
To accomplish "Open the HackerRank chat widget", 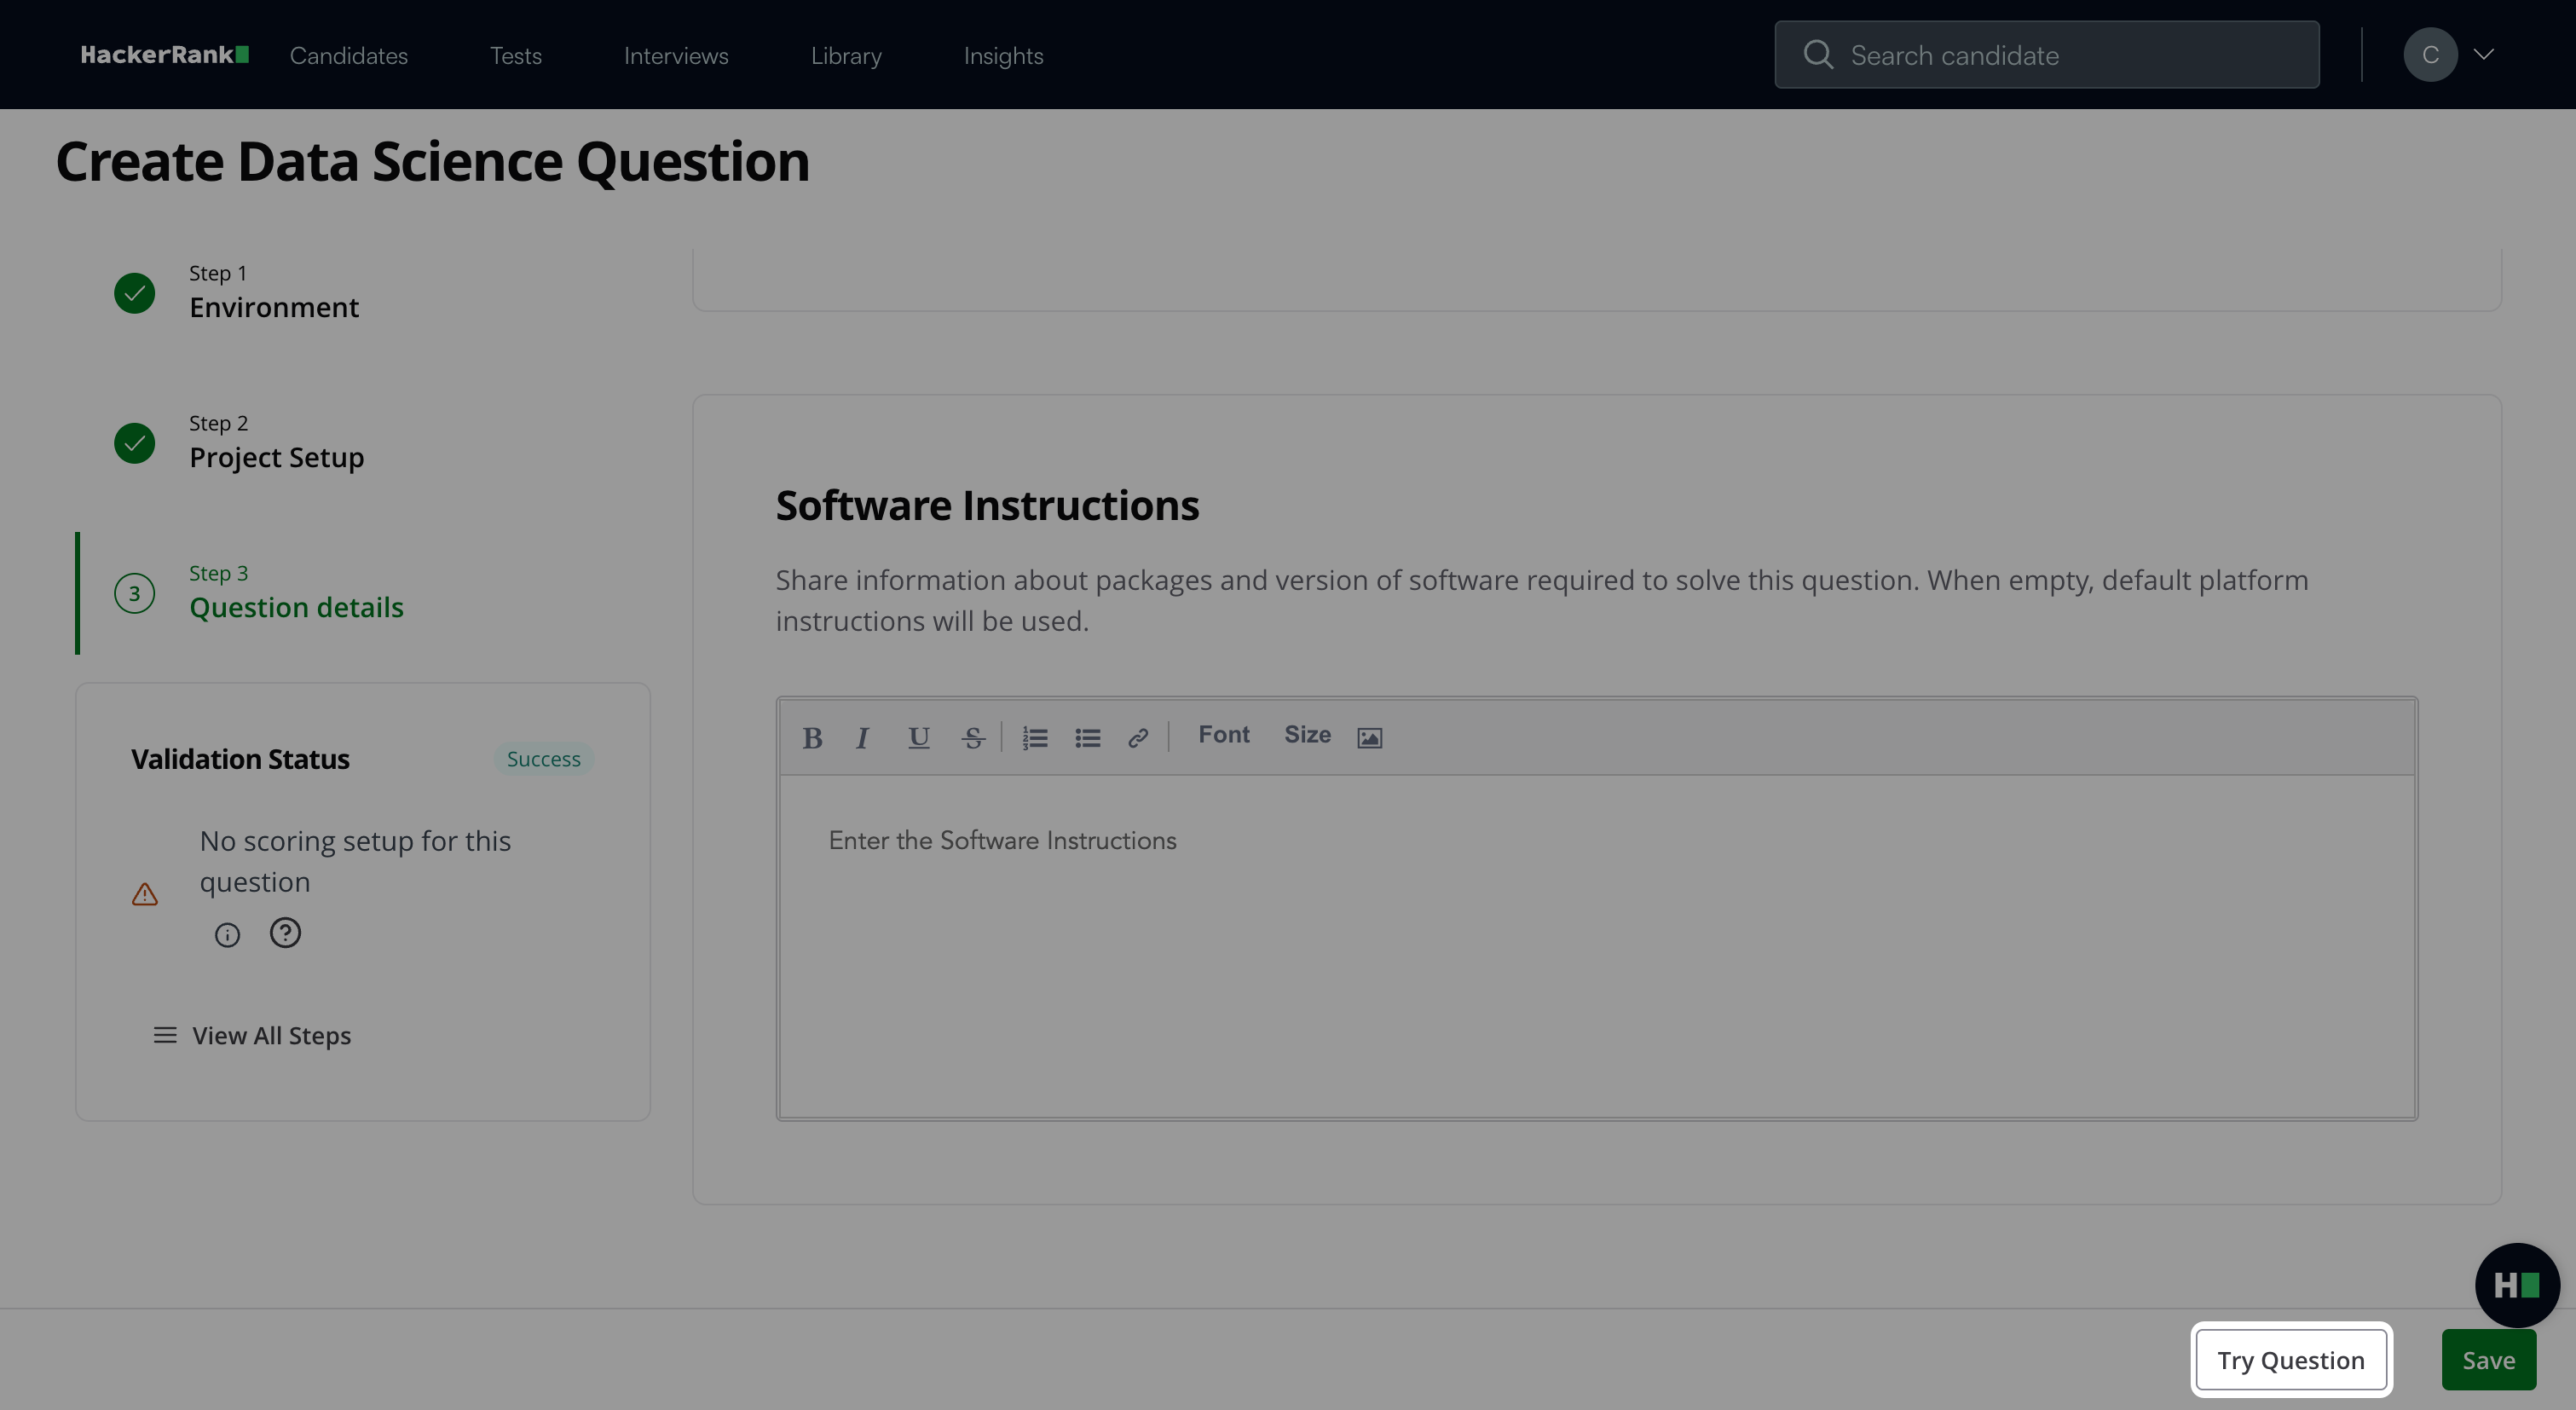I will [2516, 1285].
